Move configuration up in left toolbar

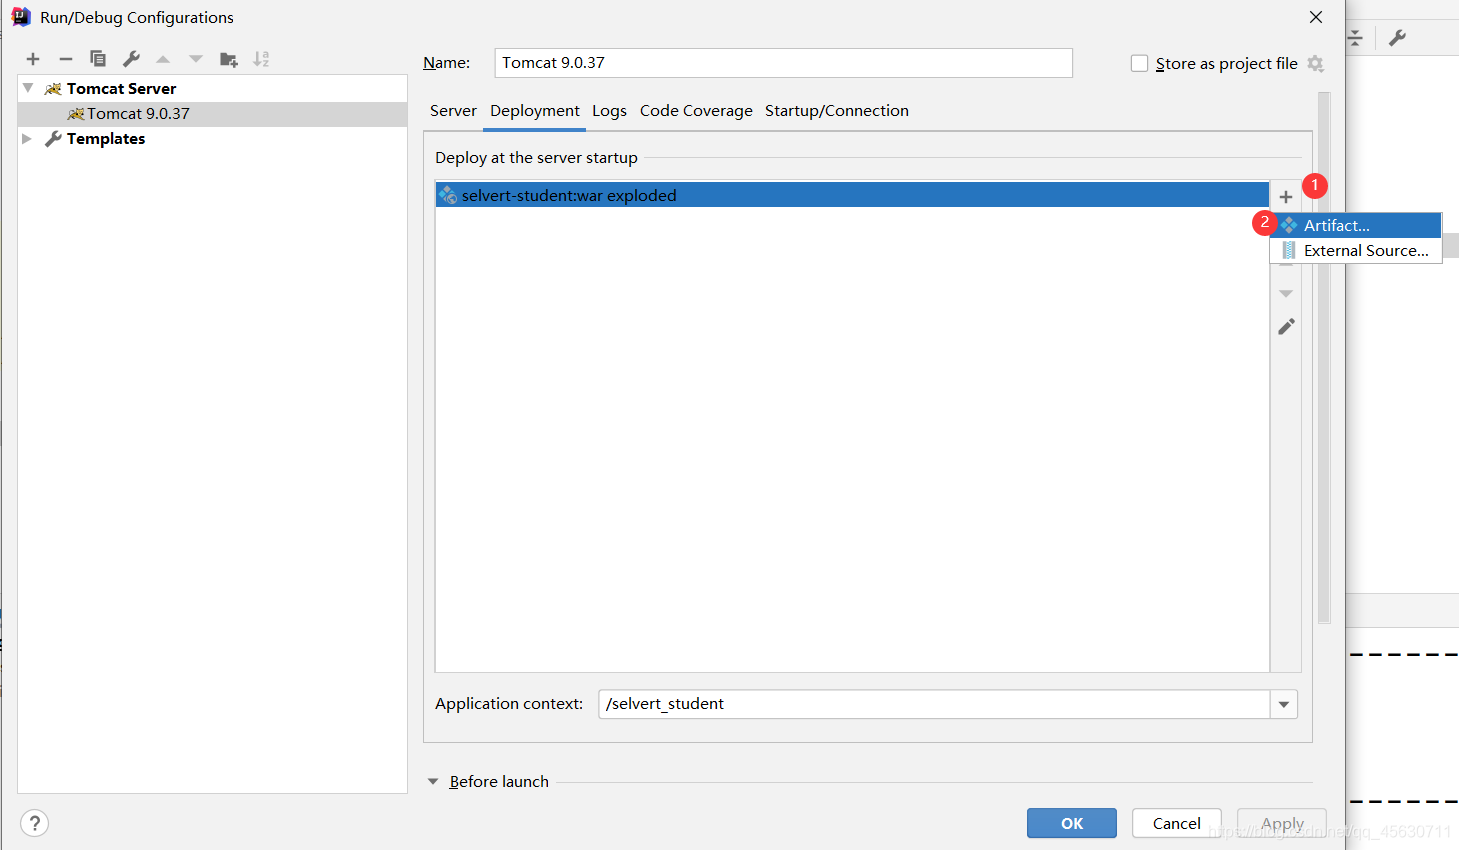coord(163,59)
